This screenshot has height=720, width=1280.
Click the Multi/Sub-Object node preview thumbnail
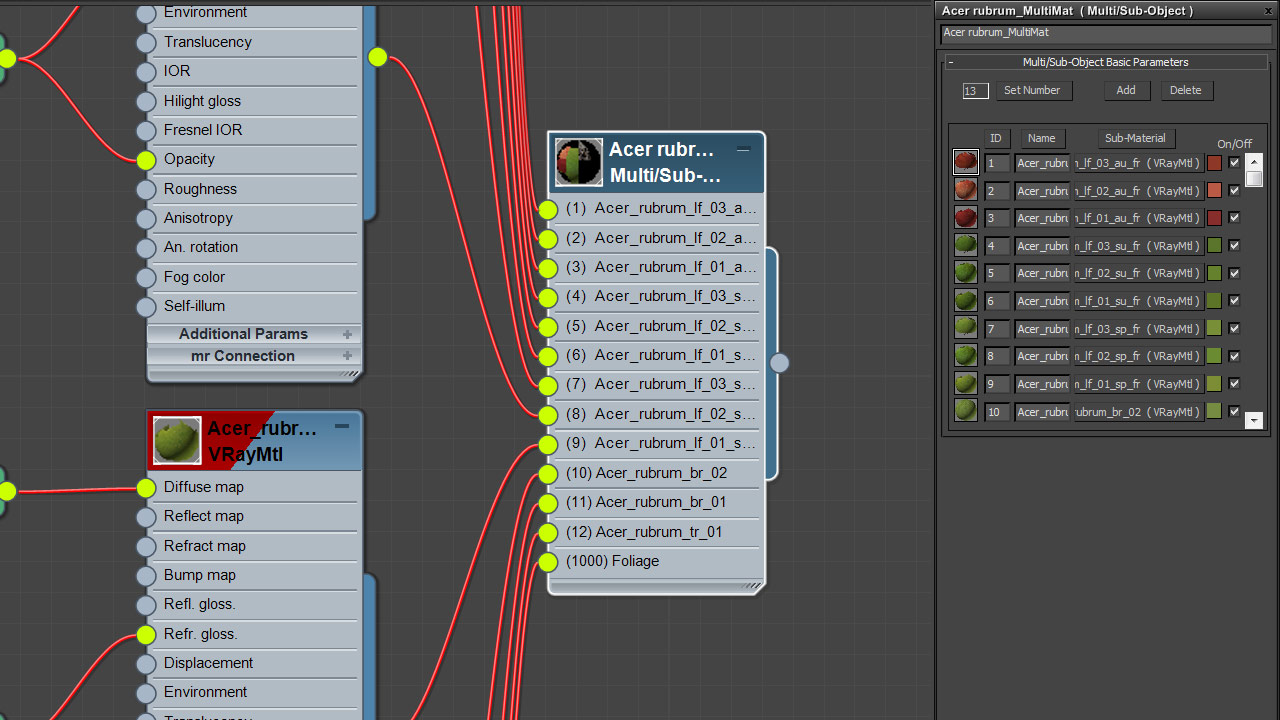coord(579,162)
